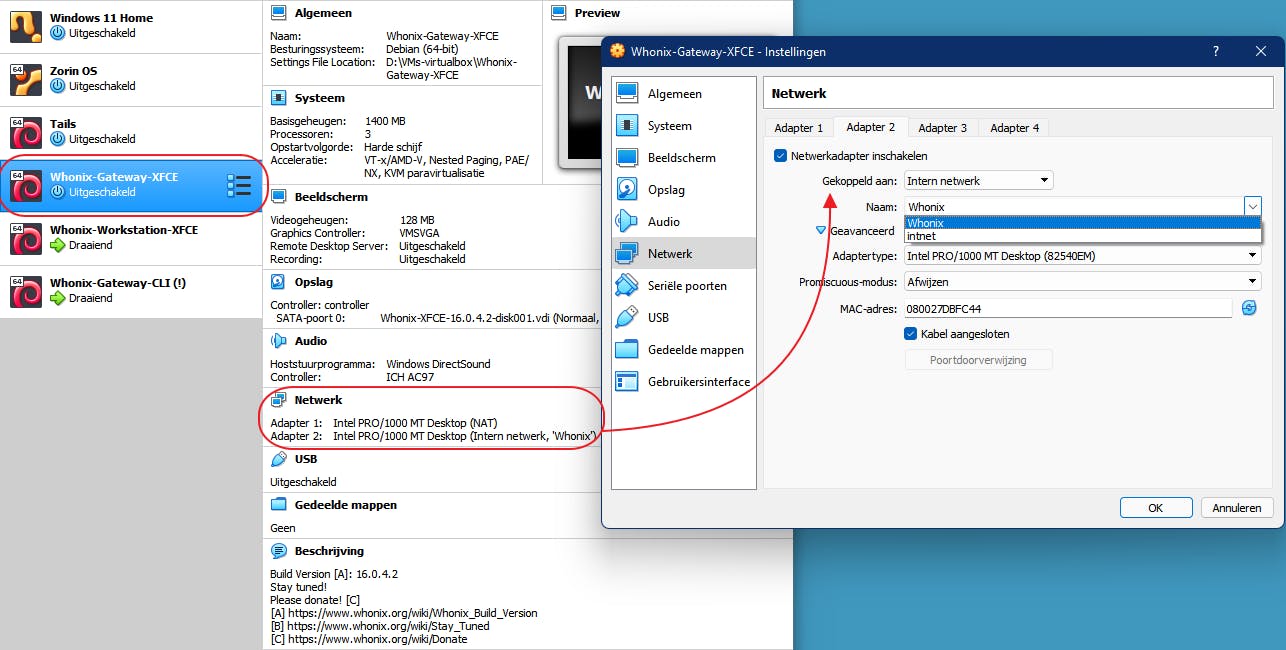Open the Promiscuous-modus dropdown
The width and height of the screenshot is (1286, 650).
[1082, 282]
